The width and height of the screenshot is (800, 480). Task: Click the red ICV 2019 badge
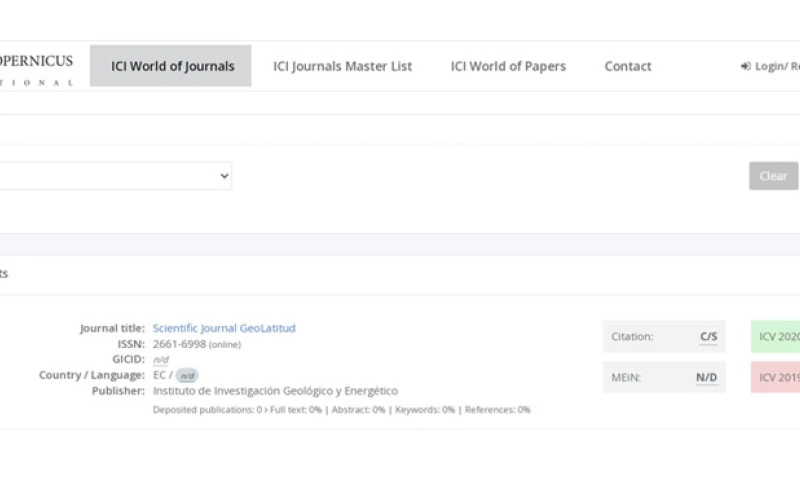776,378
